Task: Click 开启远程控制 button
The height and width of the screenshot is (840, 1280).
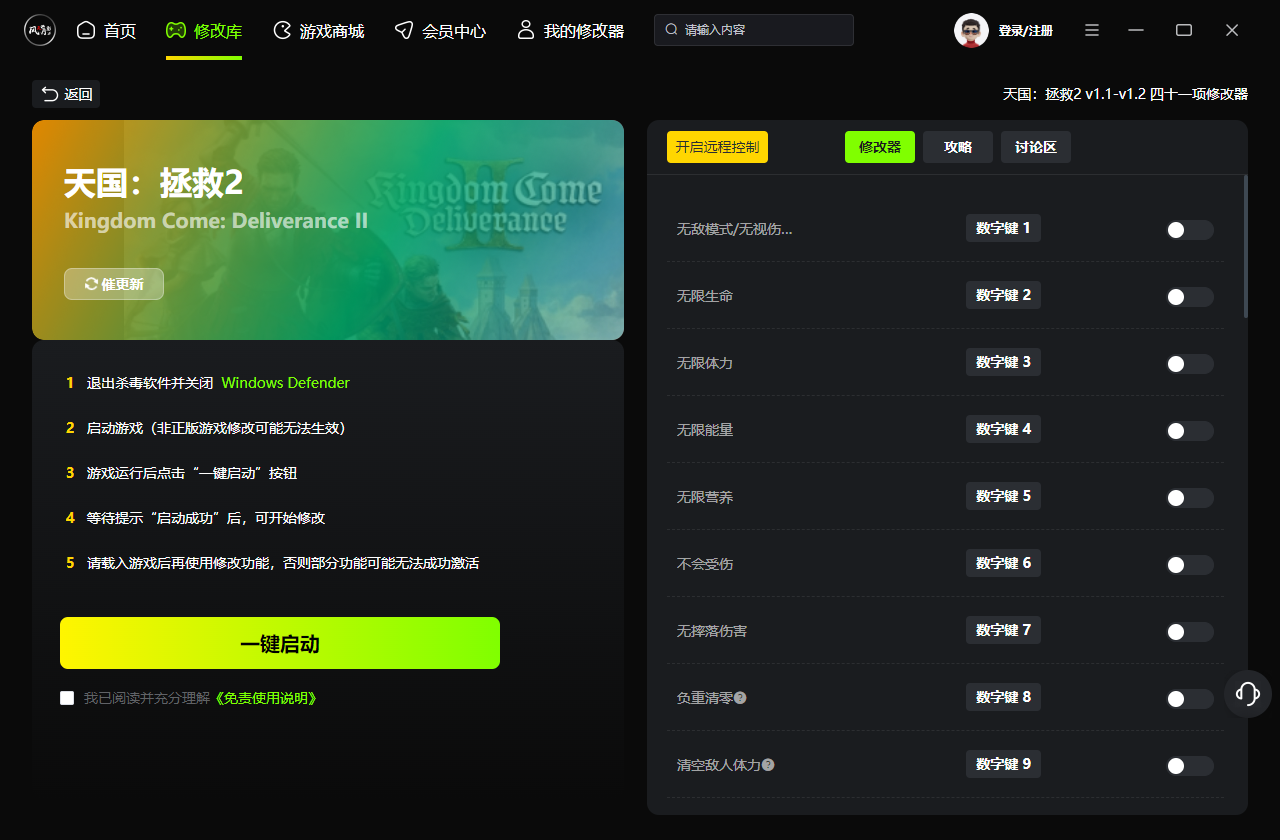Action: click(717, 147)
